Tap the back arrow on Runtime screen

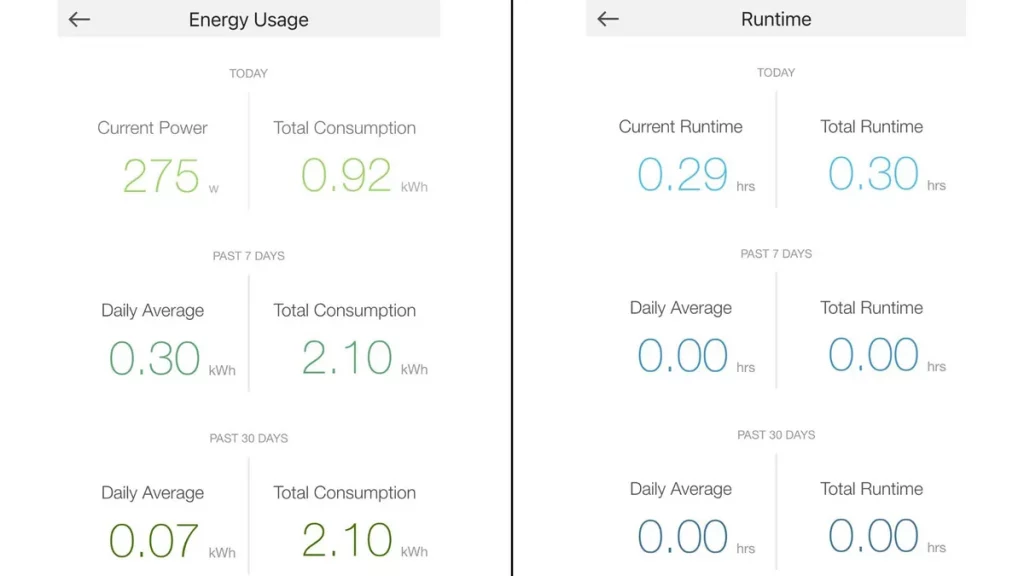tap(608, 19)
